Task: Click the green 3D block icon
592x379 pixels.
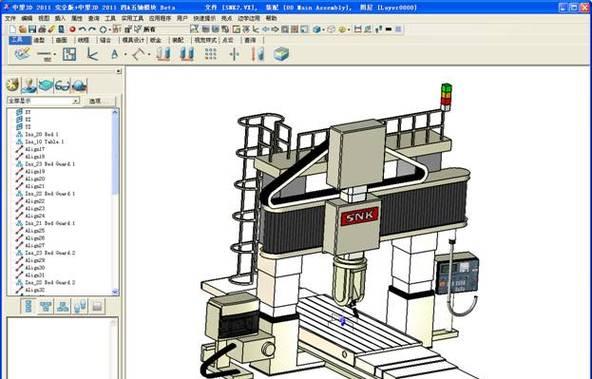Action: click(281, 54)
